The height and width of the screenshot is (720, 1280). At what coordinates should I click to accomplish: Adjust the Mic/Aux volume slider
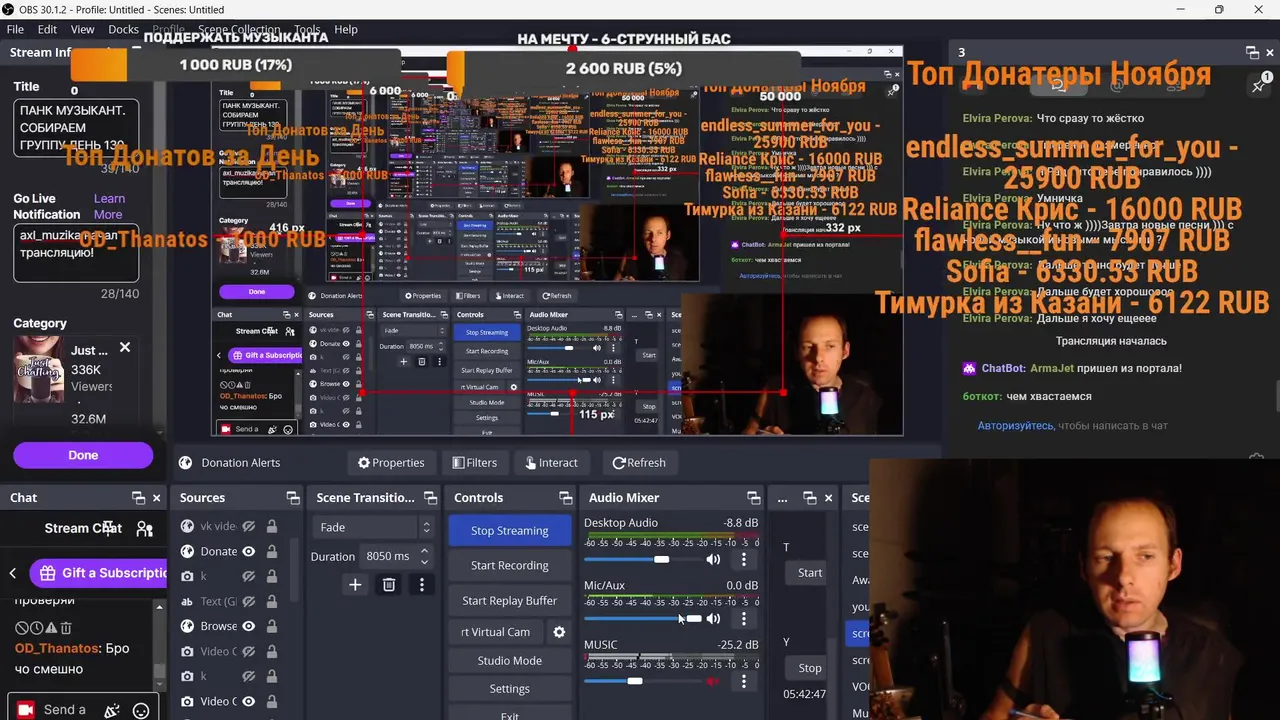tap(642, 619)
